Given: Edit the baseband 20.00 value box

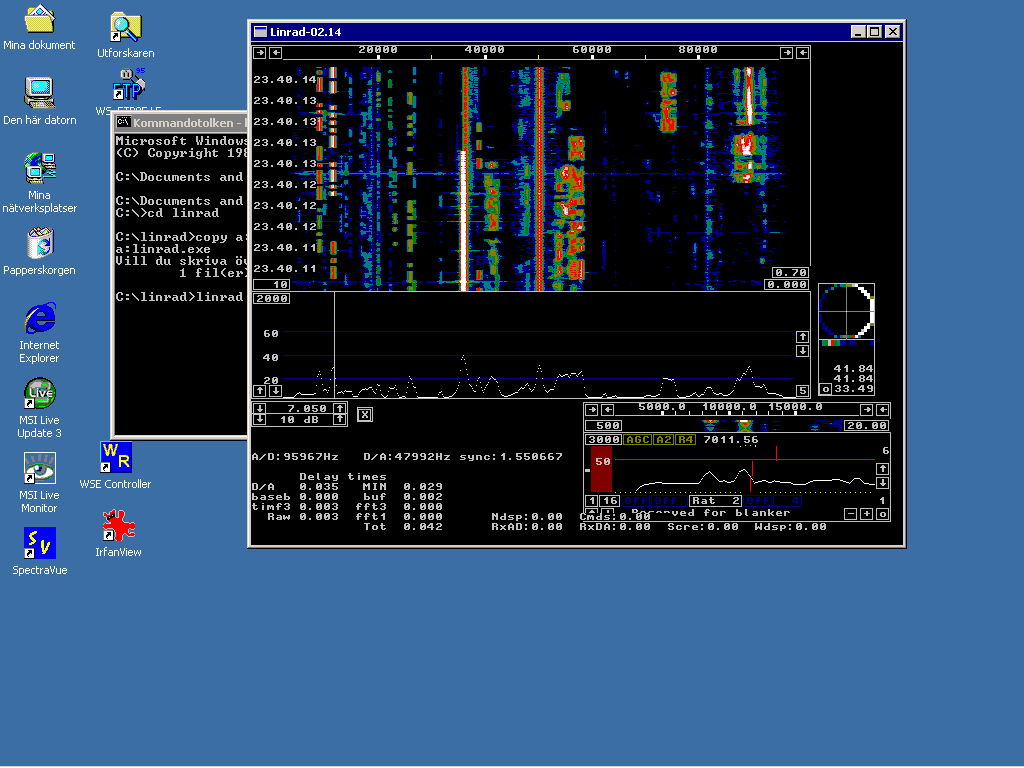Looking at the screenshot, I should (866, 425).
